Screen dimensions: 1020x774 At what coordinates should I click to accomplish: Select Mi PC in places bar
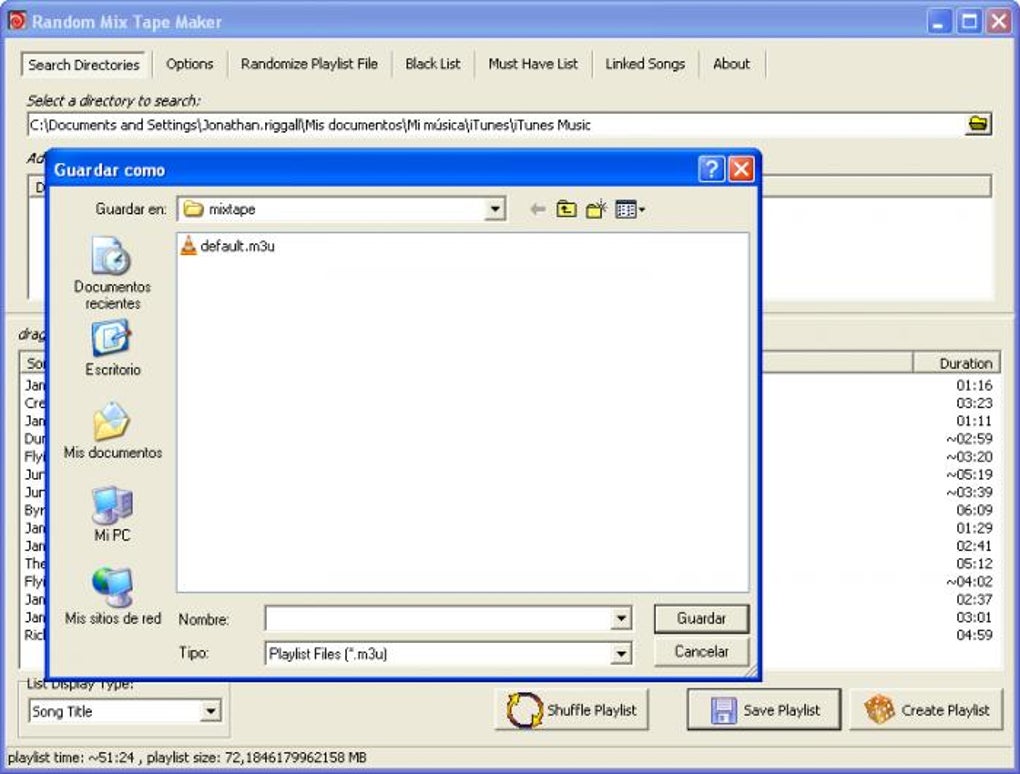[x=112, y=514]
